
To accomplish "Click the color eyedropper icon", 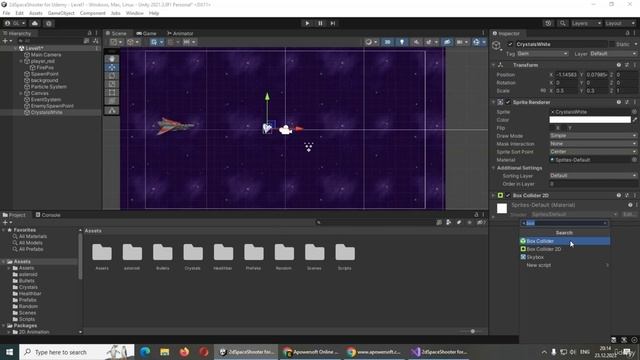I will pyautogui.click(x=634, y=120).
